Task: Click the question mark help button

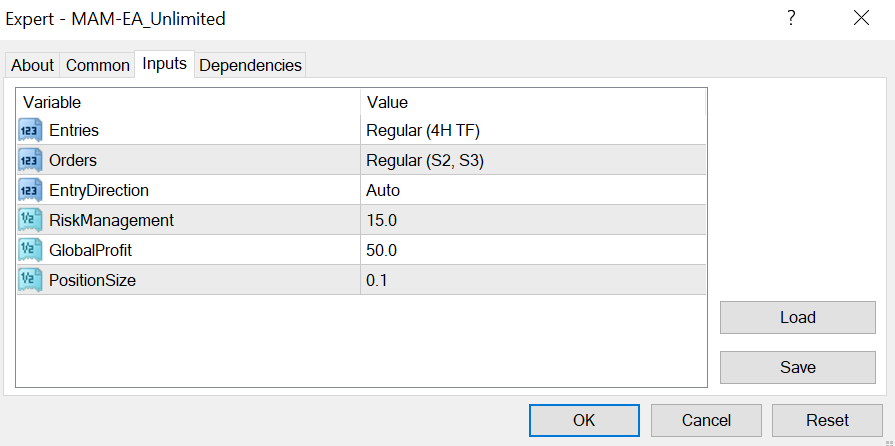Action: (790, 18)
